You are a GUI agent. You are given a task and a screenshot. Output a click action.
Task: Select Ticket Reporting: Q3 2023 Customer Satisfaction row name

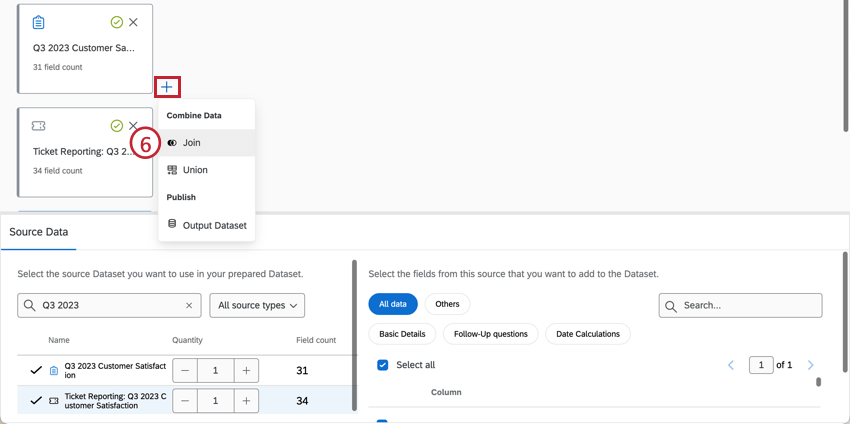coord(115,401)
